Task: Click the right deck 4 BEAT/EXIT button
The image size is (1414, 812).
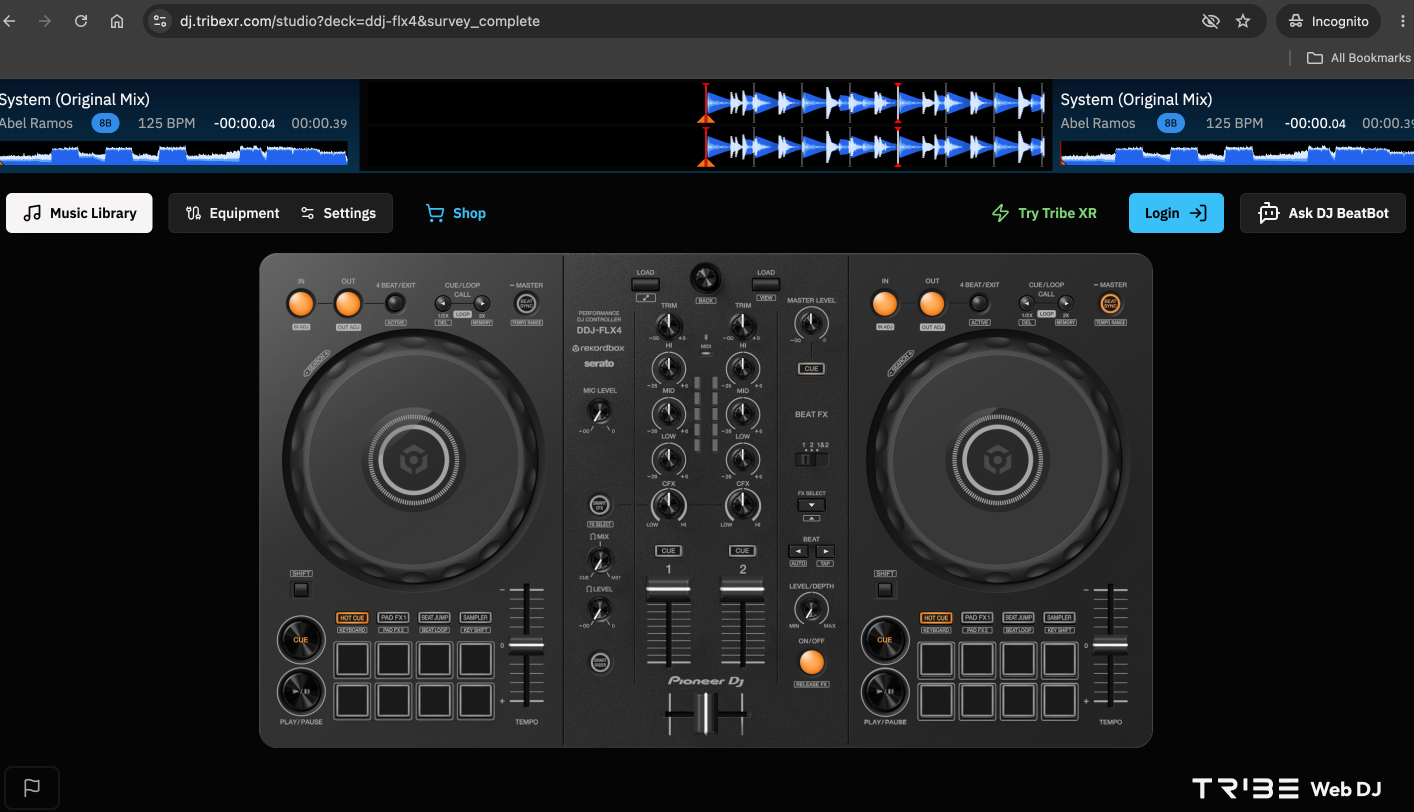Action: tap(979, 303)
